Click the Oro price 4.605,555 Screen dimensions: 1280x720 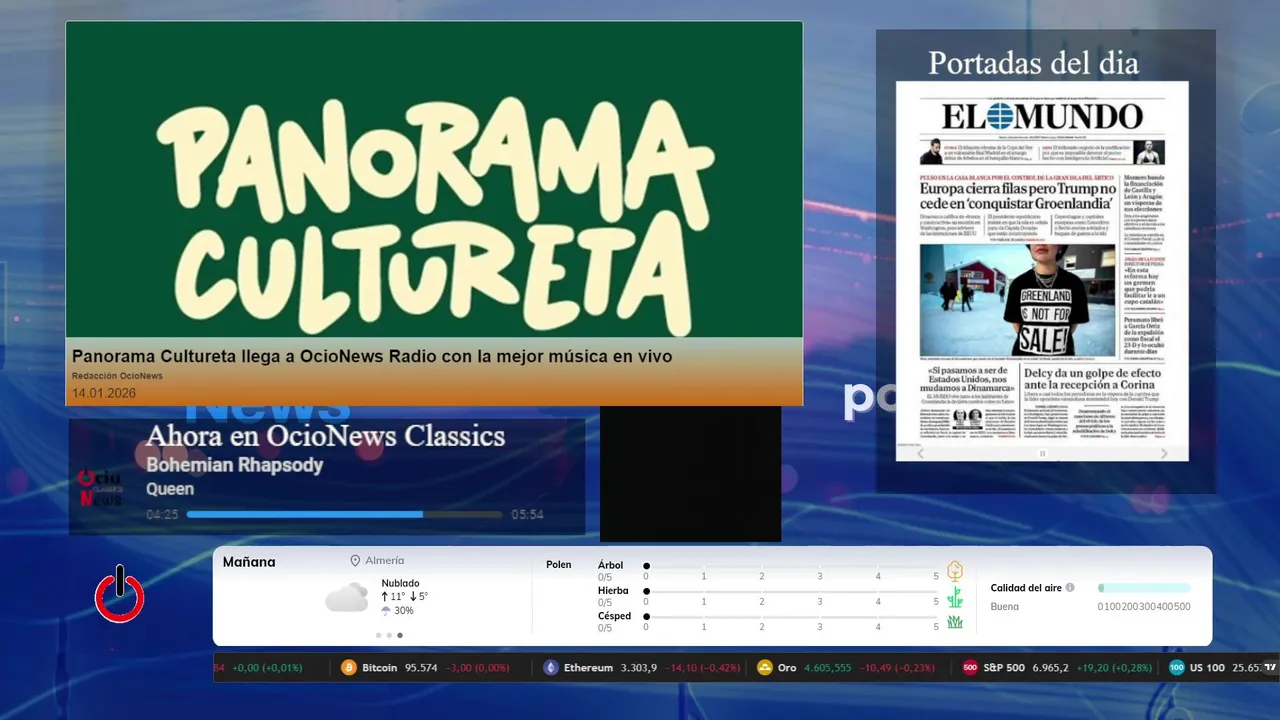tap(828, 668)
